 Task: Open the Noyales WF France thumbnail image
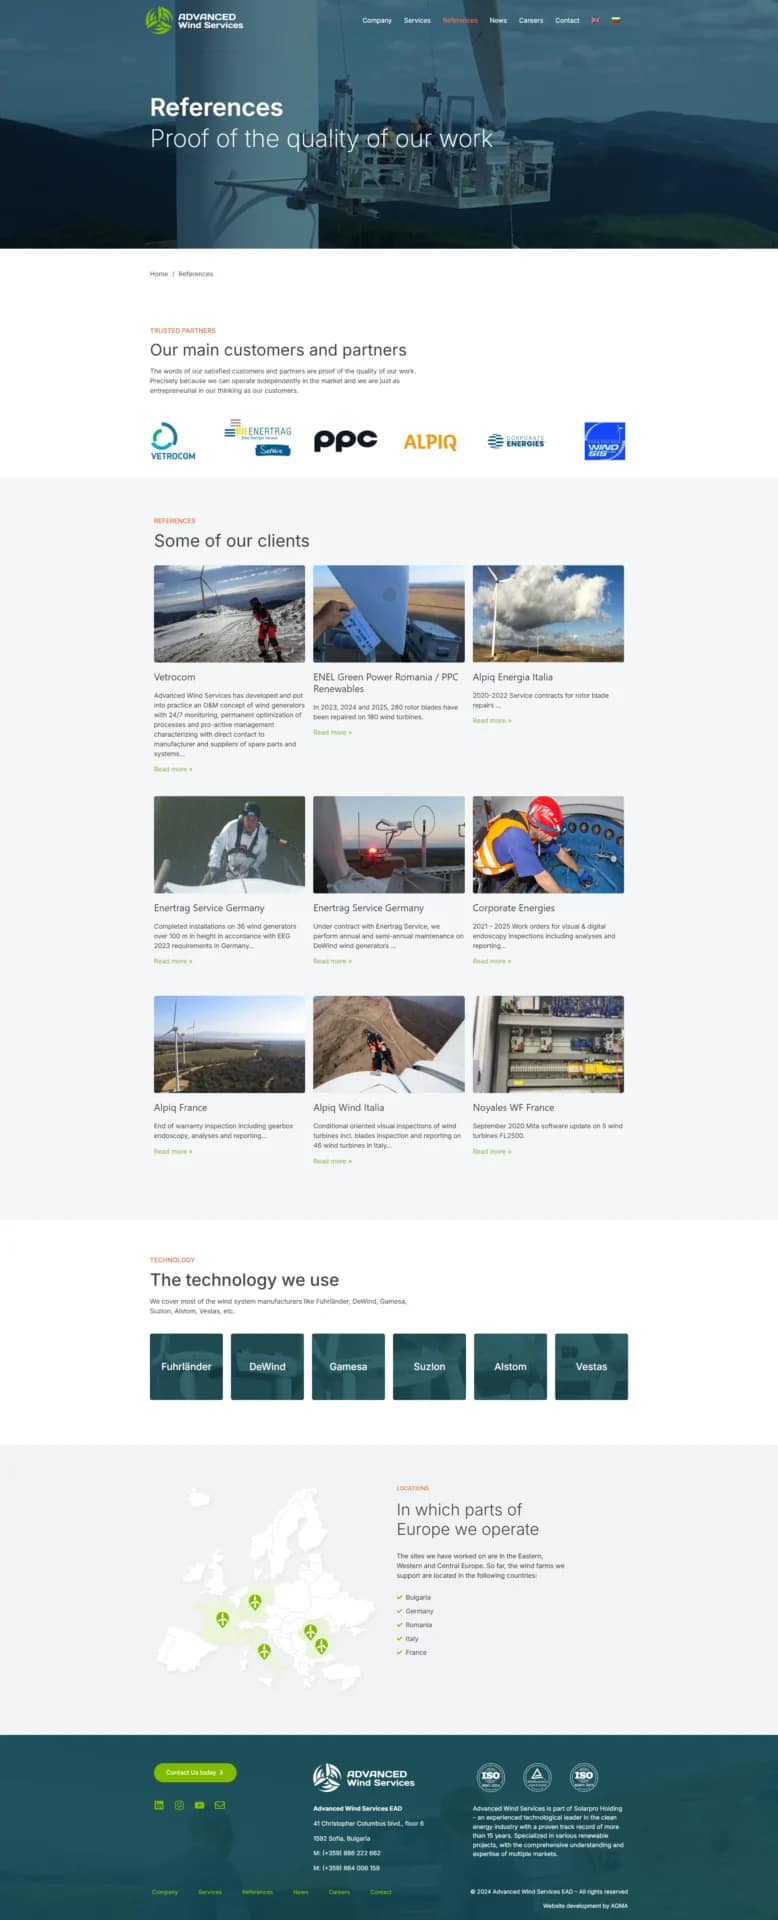(548, 1043)
